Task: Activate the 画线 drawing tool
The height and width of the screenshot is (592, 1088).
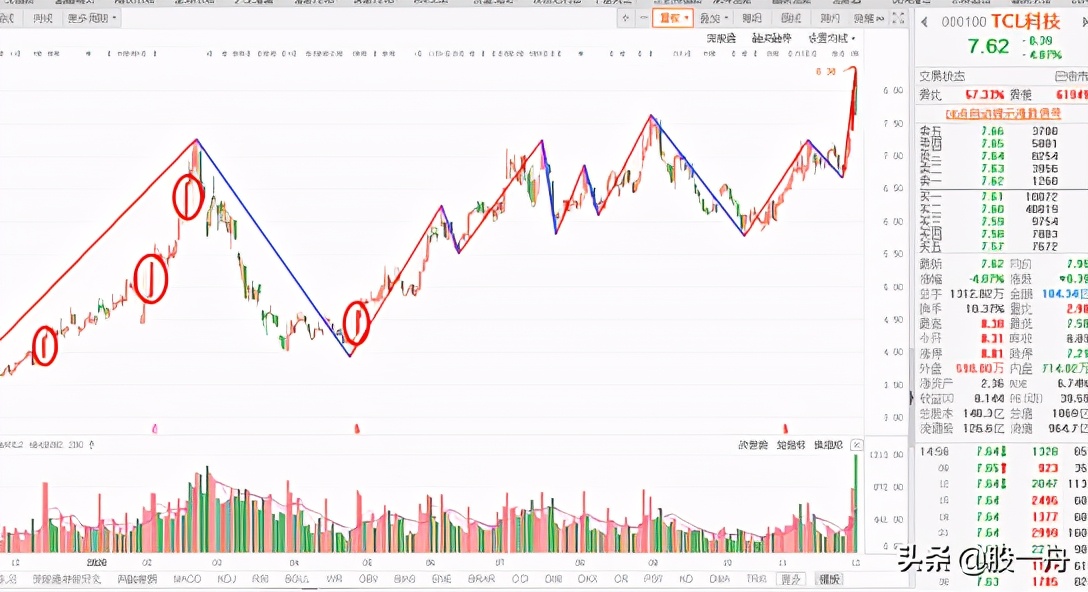Action: click(x=751, y=18)
